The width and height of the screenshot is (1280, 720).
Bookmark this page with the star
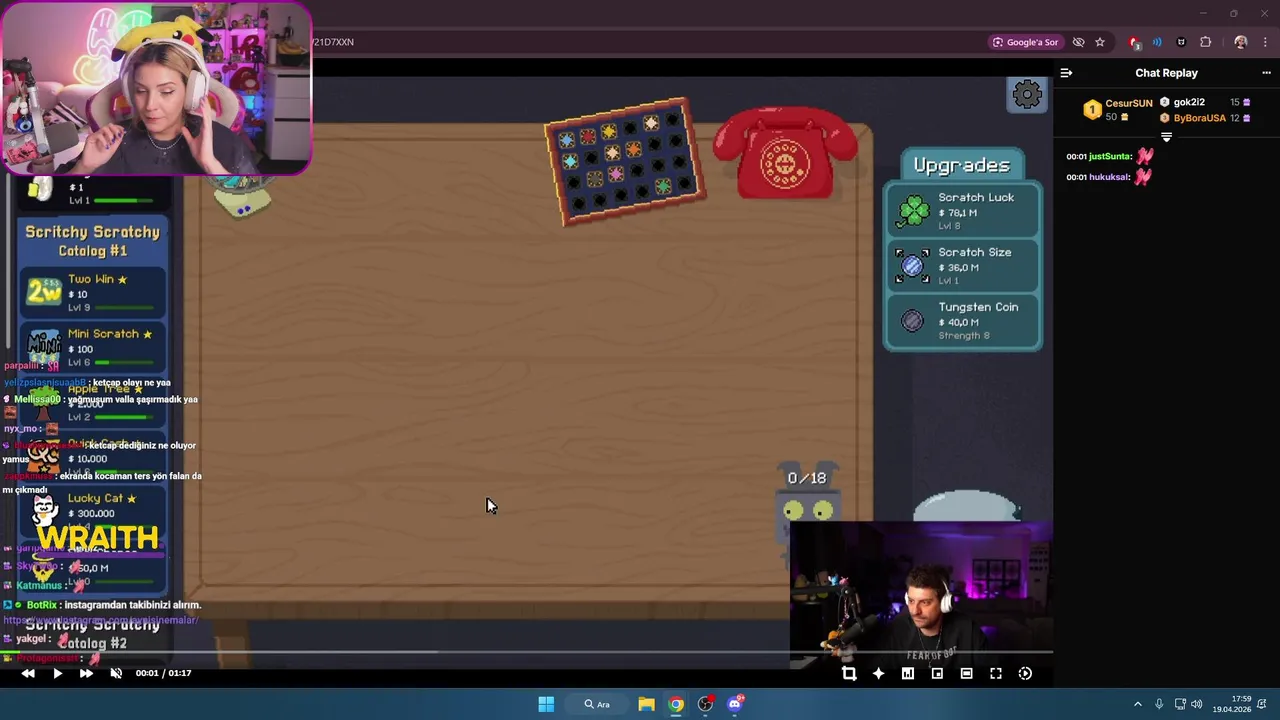tap(1100, 42)
